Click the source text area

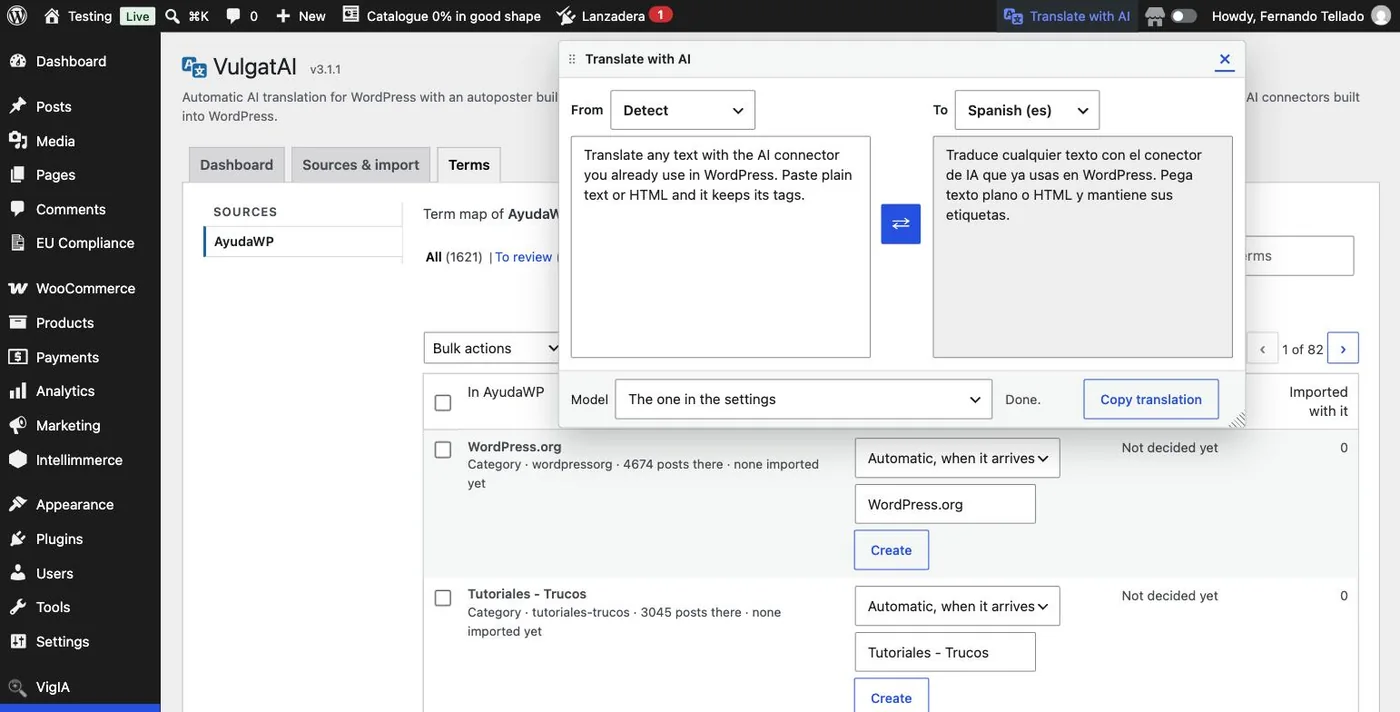[x=721, y=247]
